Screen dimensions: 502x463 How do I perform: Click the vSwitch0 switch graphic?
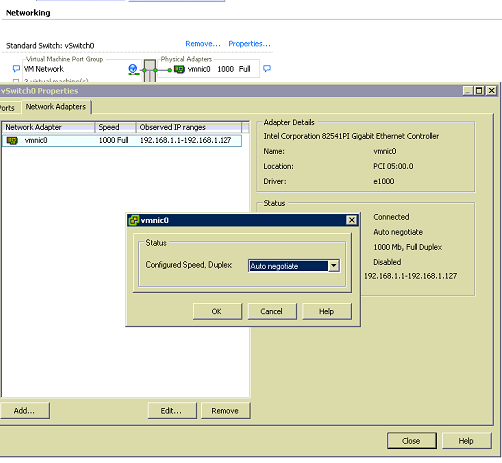[150, 70]
